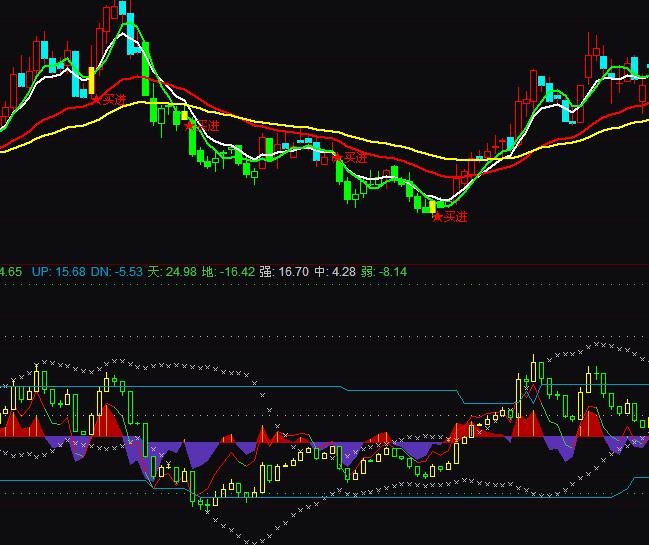Click the 弱: -8.14 weak value
Image resolution: width=649 pixels, height=545 pixels.
coord(381,271)
